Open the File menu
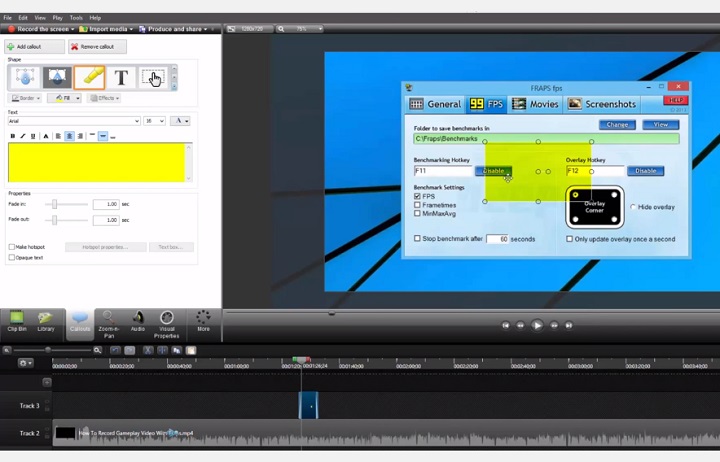 click(7, 18)
